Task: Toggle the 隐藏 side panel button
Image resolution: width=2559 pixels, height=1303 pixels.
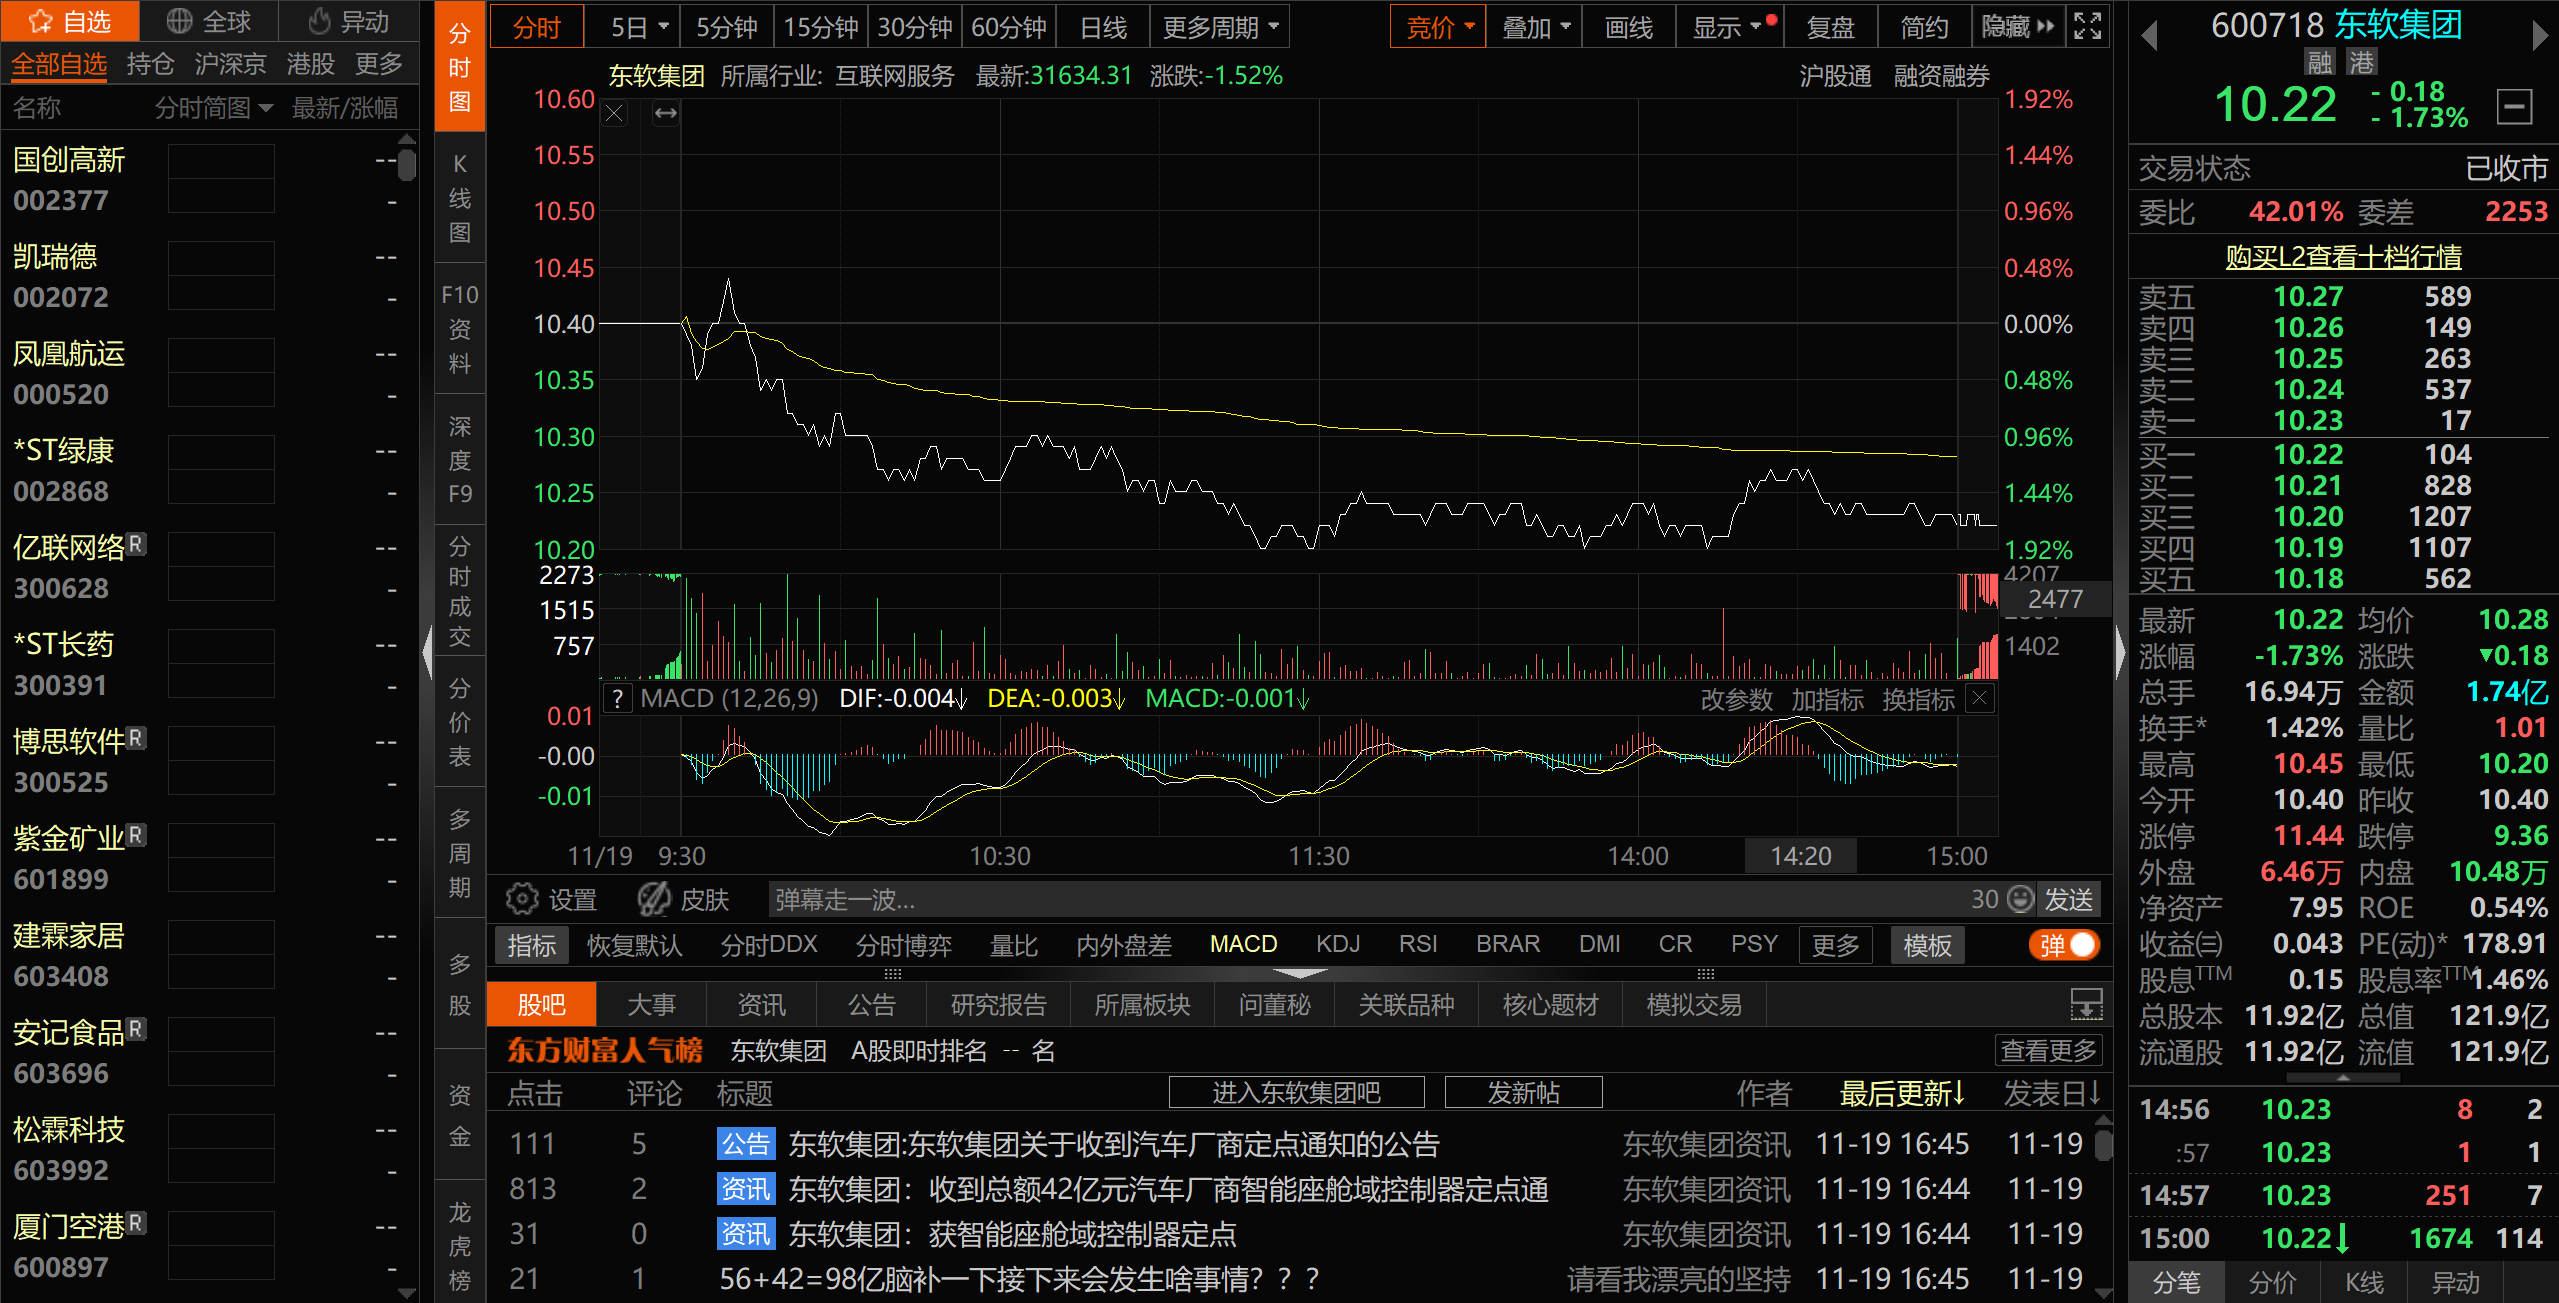Action: click(x=2018, y=27)
